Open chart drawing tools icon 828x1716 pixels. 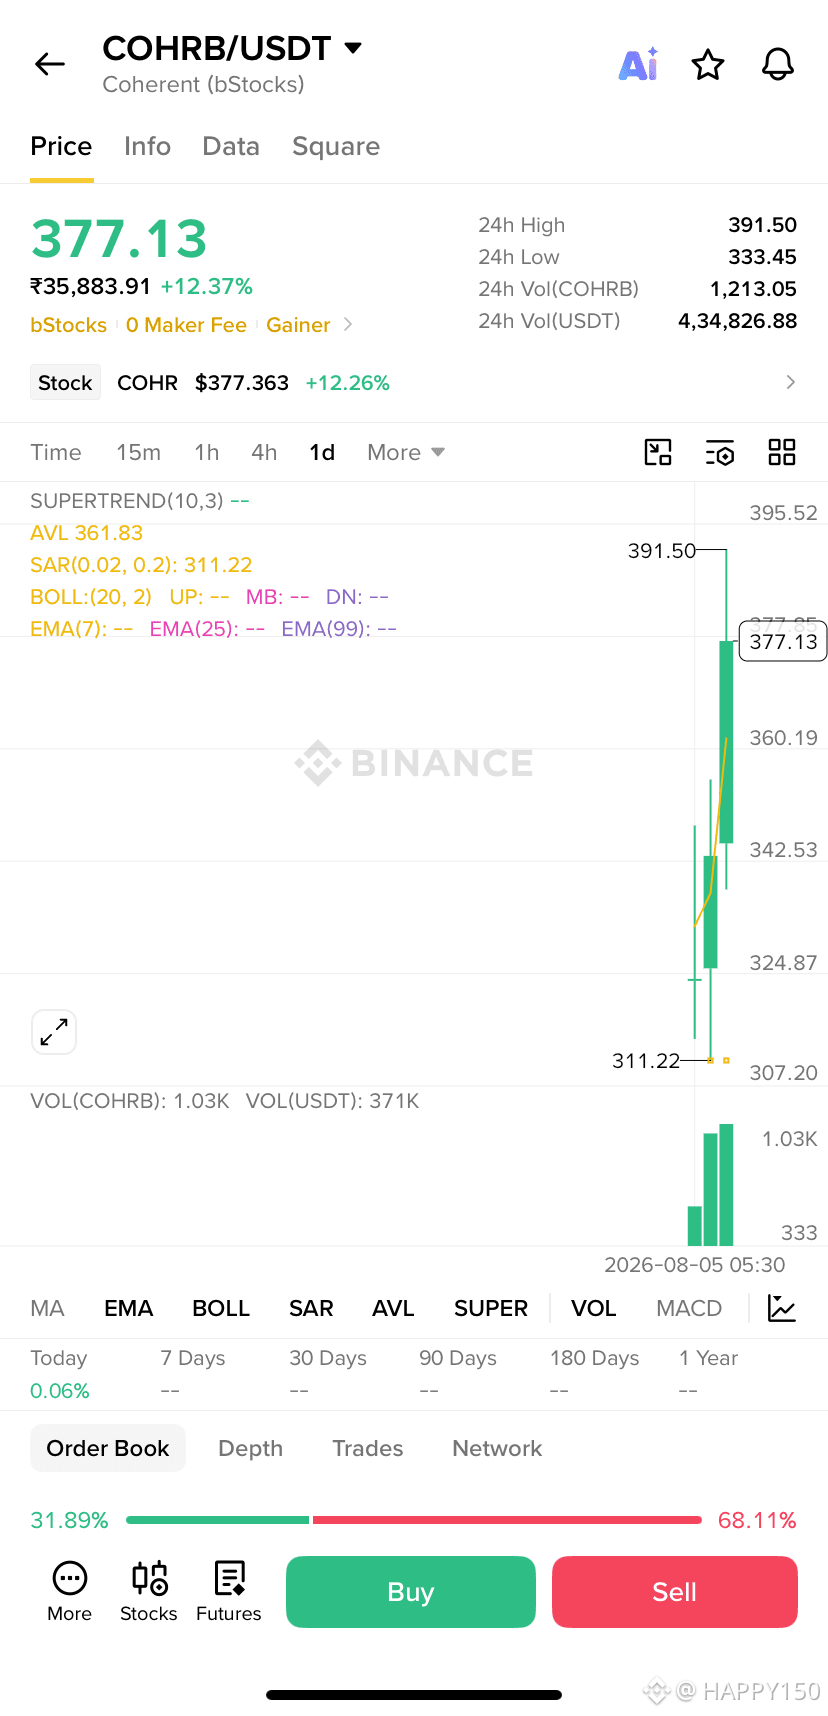658,452
